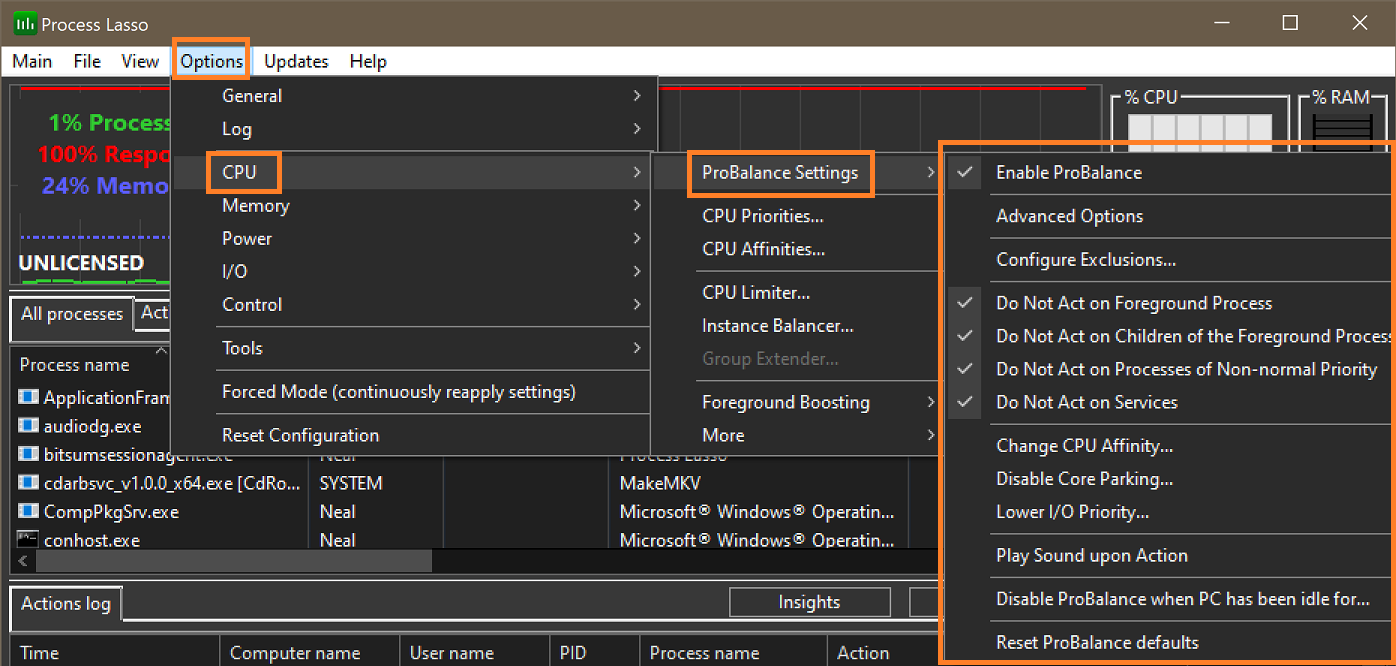Open the File menu
1396x666 pixels.
coord(87,61)
